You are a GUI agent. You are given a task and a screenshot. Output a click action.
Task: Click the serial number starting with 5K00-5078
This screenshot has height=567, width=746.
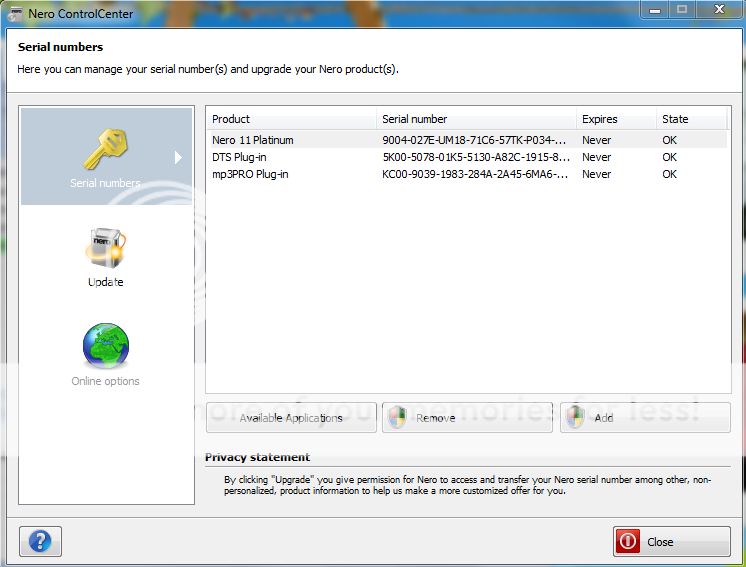point(476,157)
